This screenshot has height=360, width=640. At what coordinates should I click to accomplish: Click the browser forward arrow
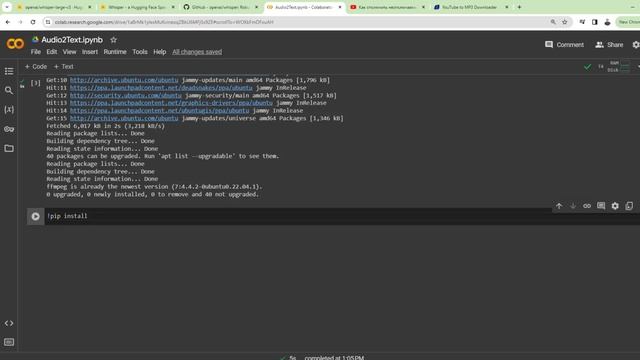[20, 22]
